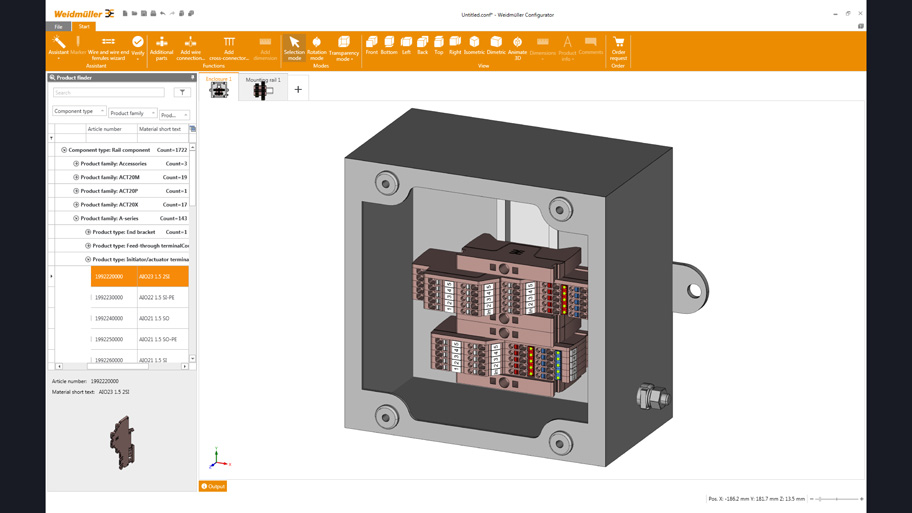Switch to Mounting rail 1 tab
The height and width of the screenshot is (513, 912).
coord(263,88)
